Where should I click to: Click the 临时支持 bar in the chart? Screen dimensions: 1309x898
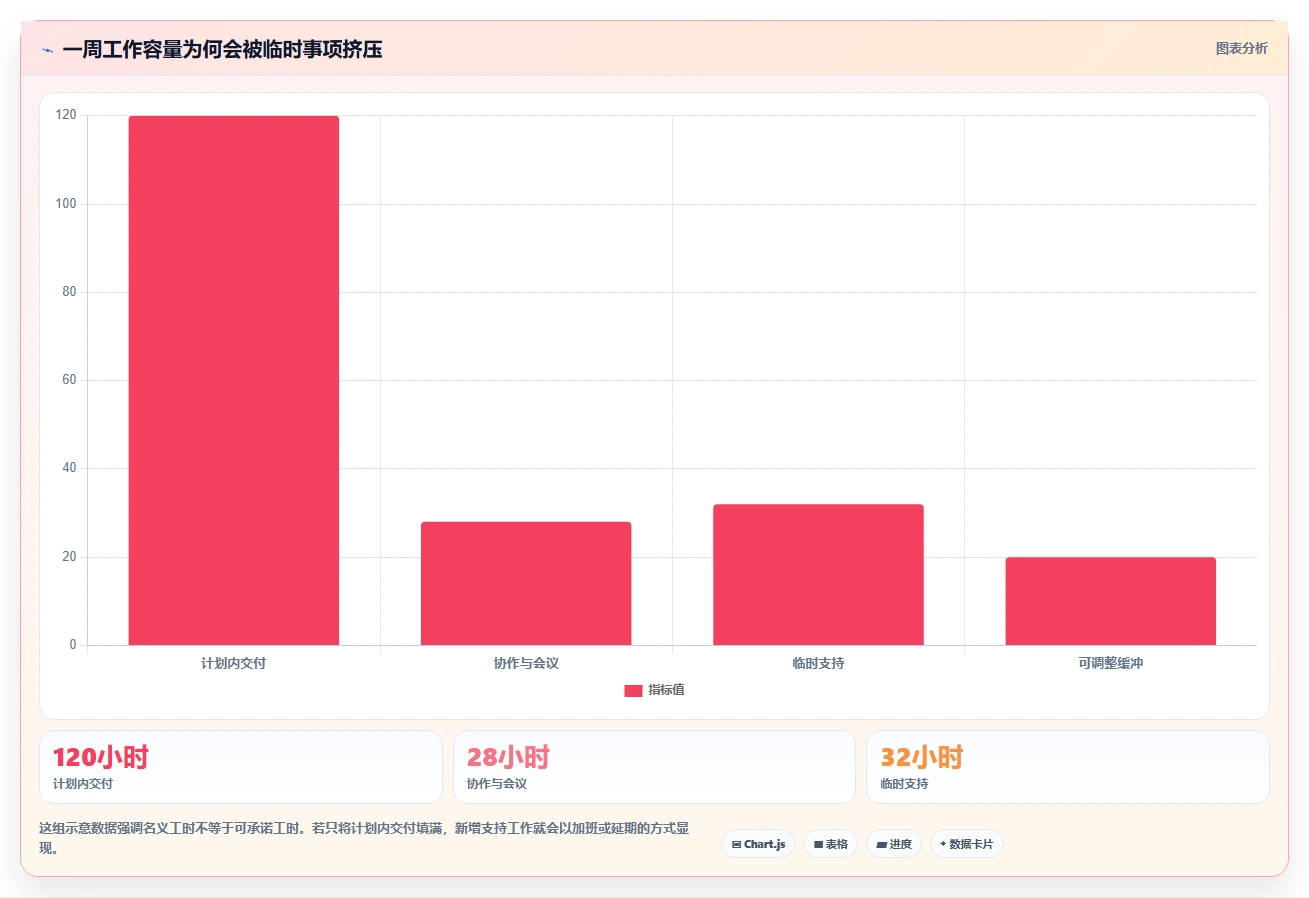click(x=818, y=574)
